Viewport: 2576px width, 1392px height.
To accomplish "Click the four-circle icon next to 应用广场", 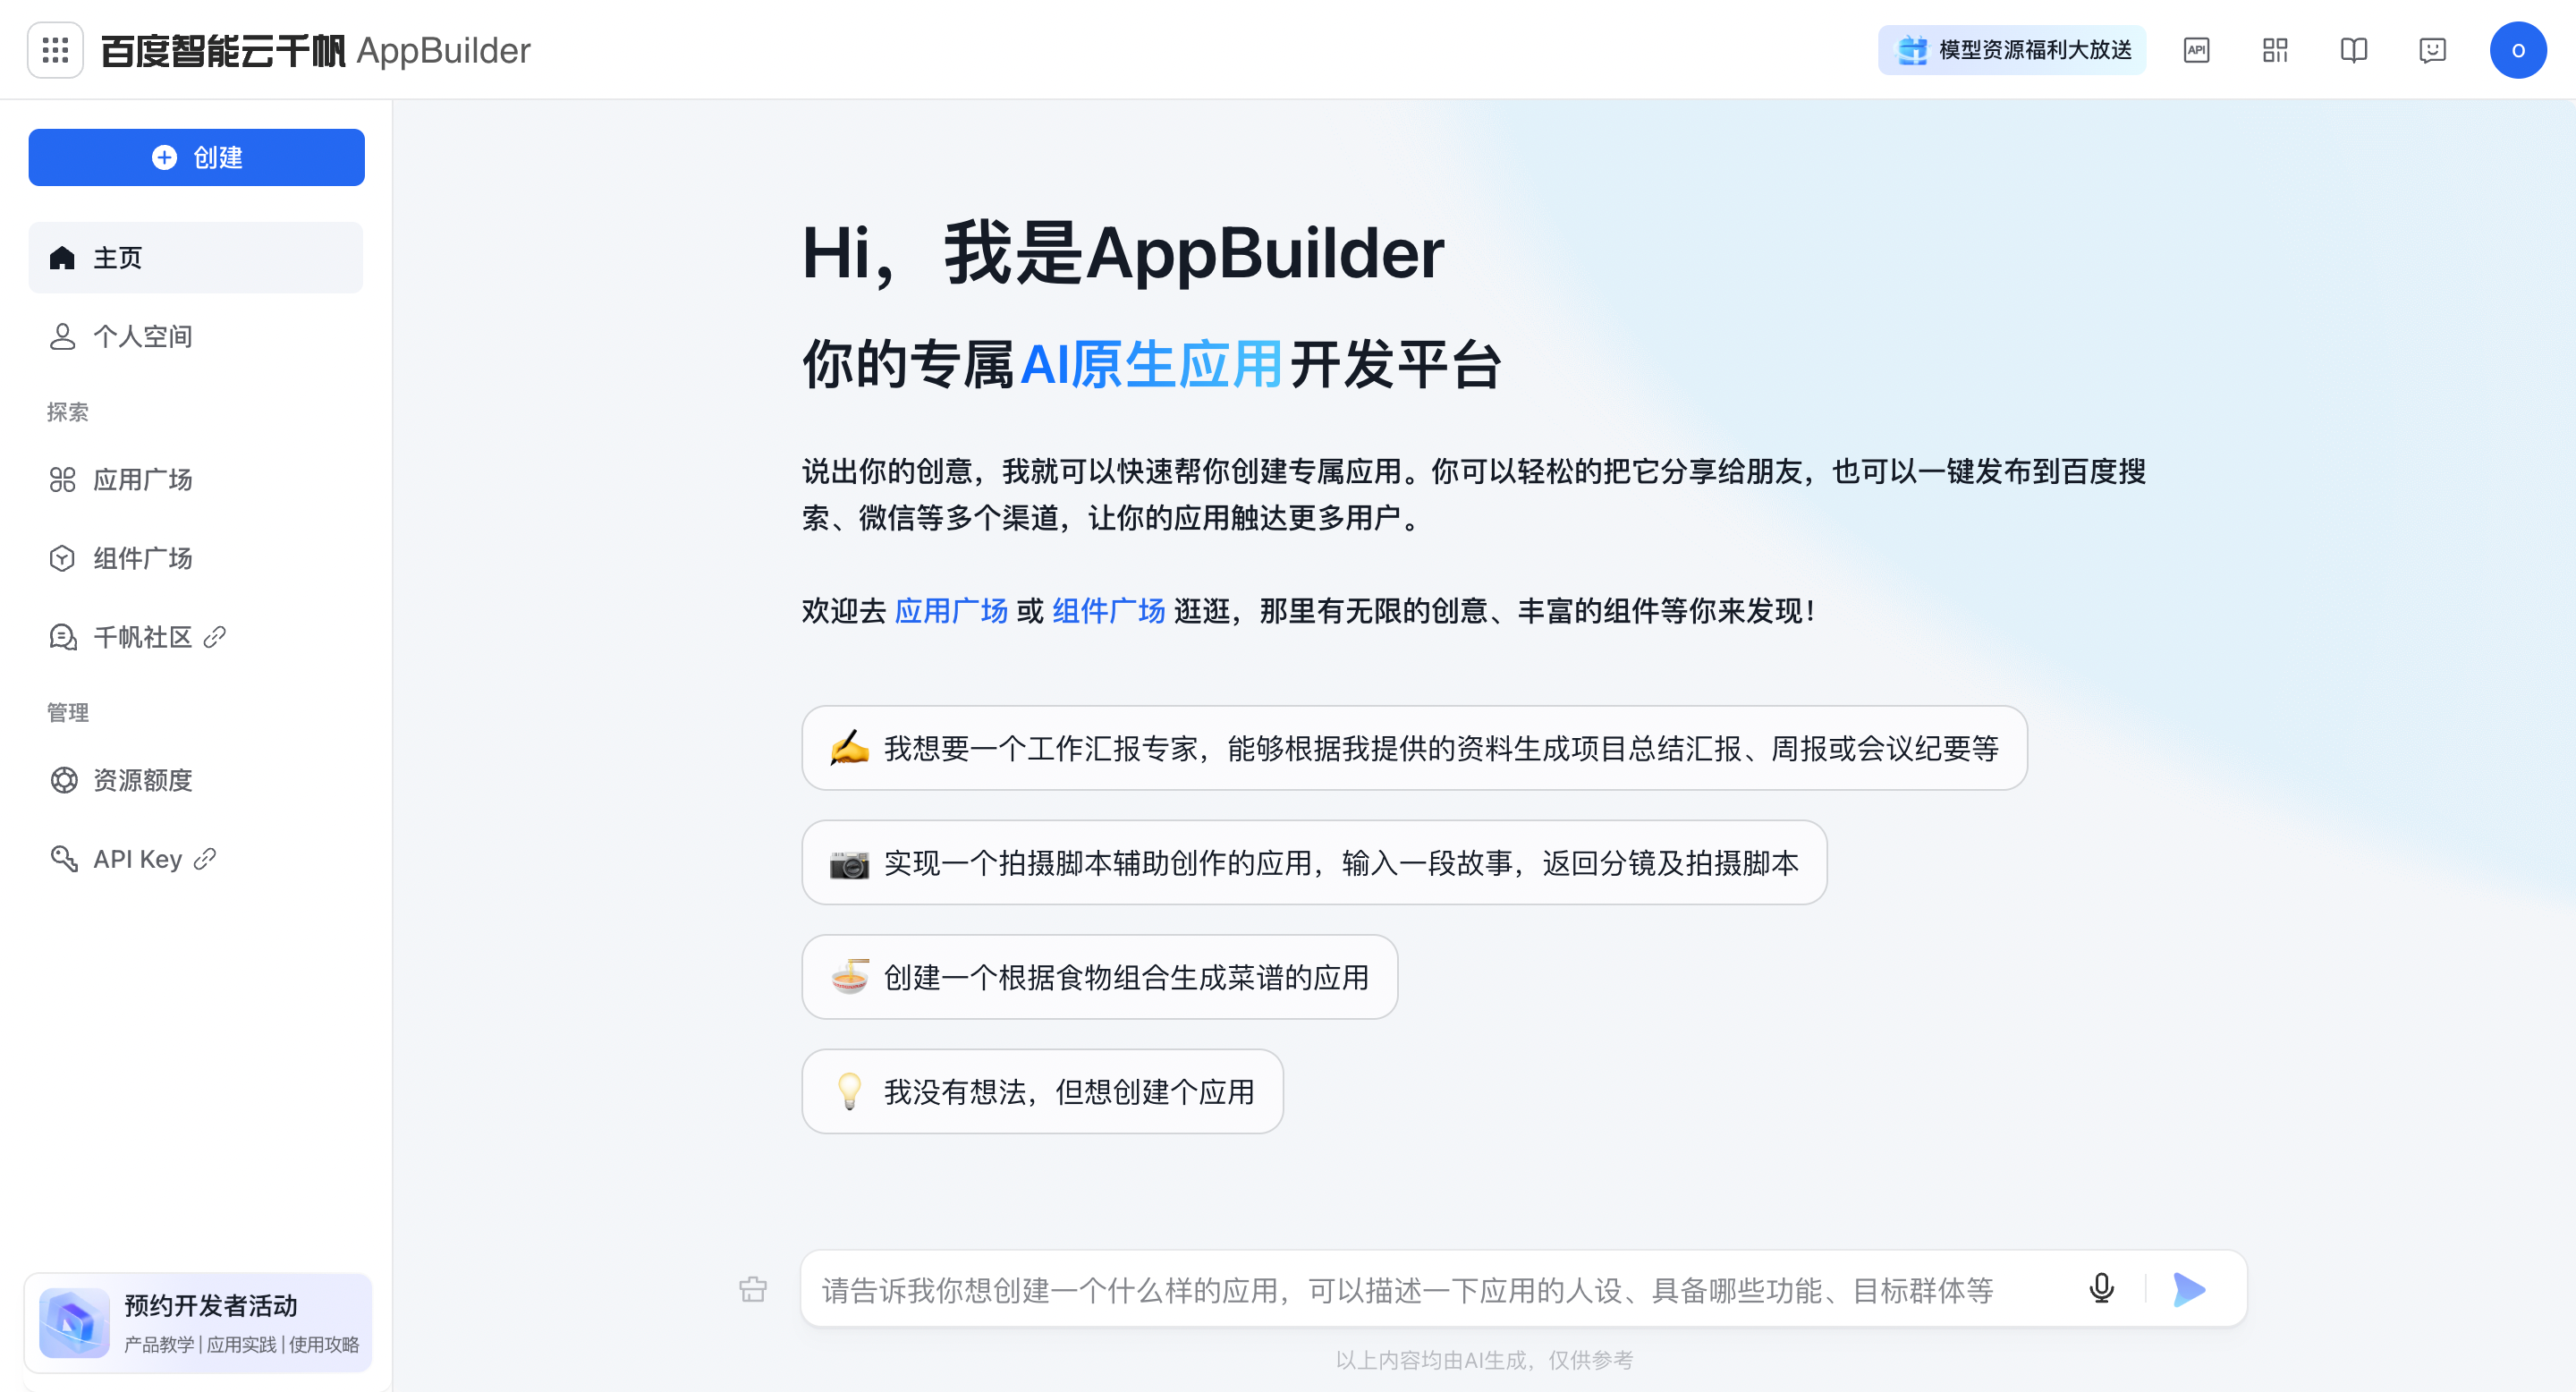I will coord(62,480).
